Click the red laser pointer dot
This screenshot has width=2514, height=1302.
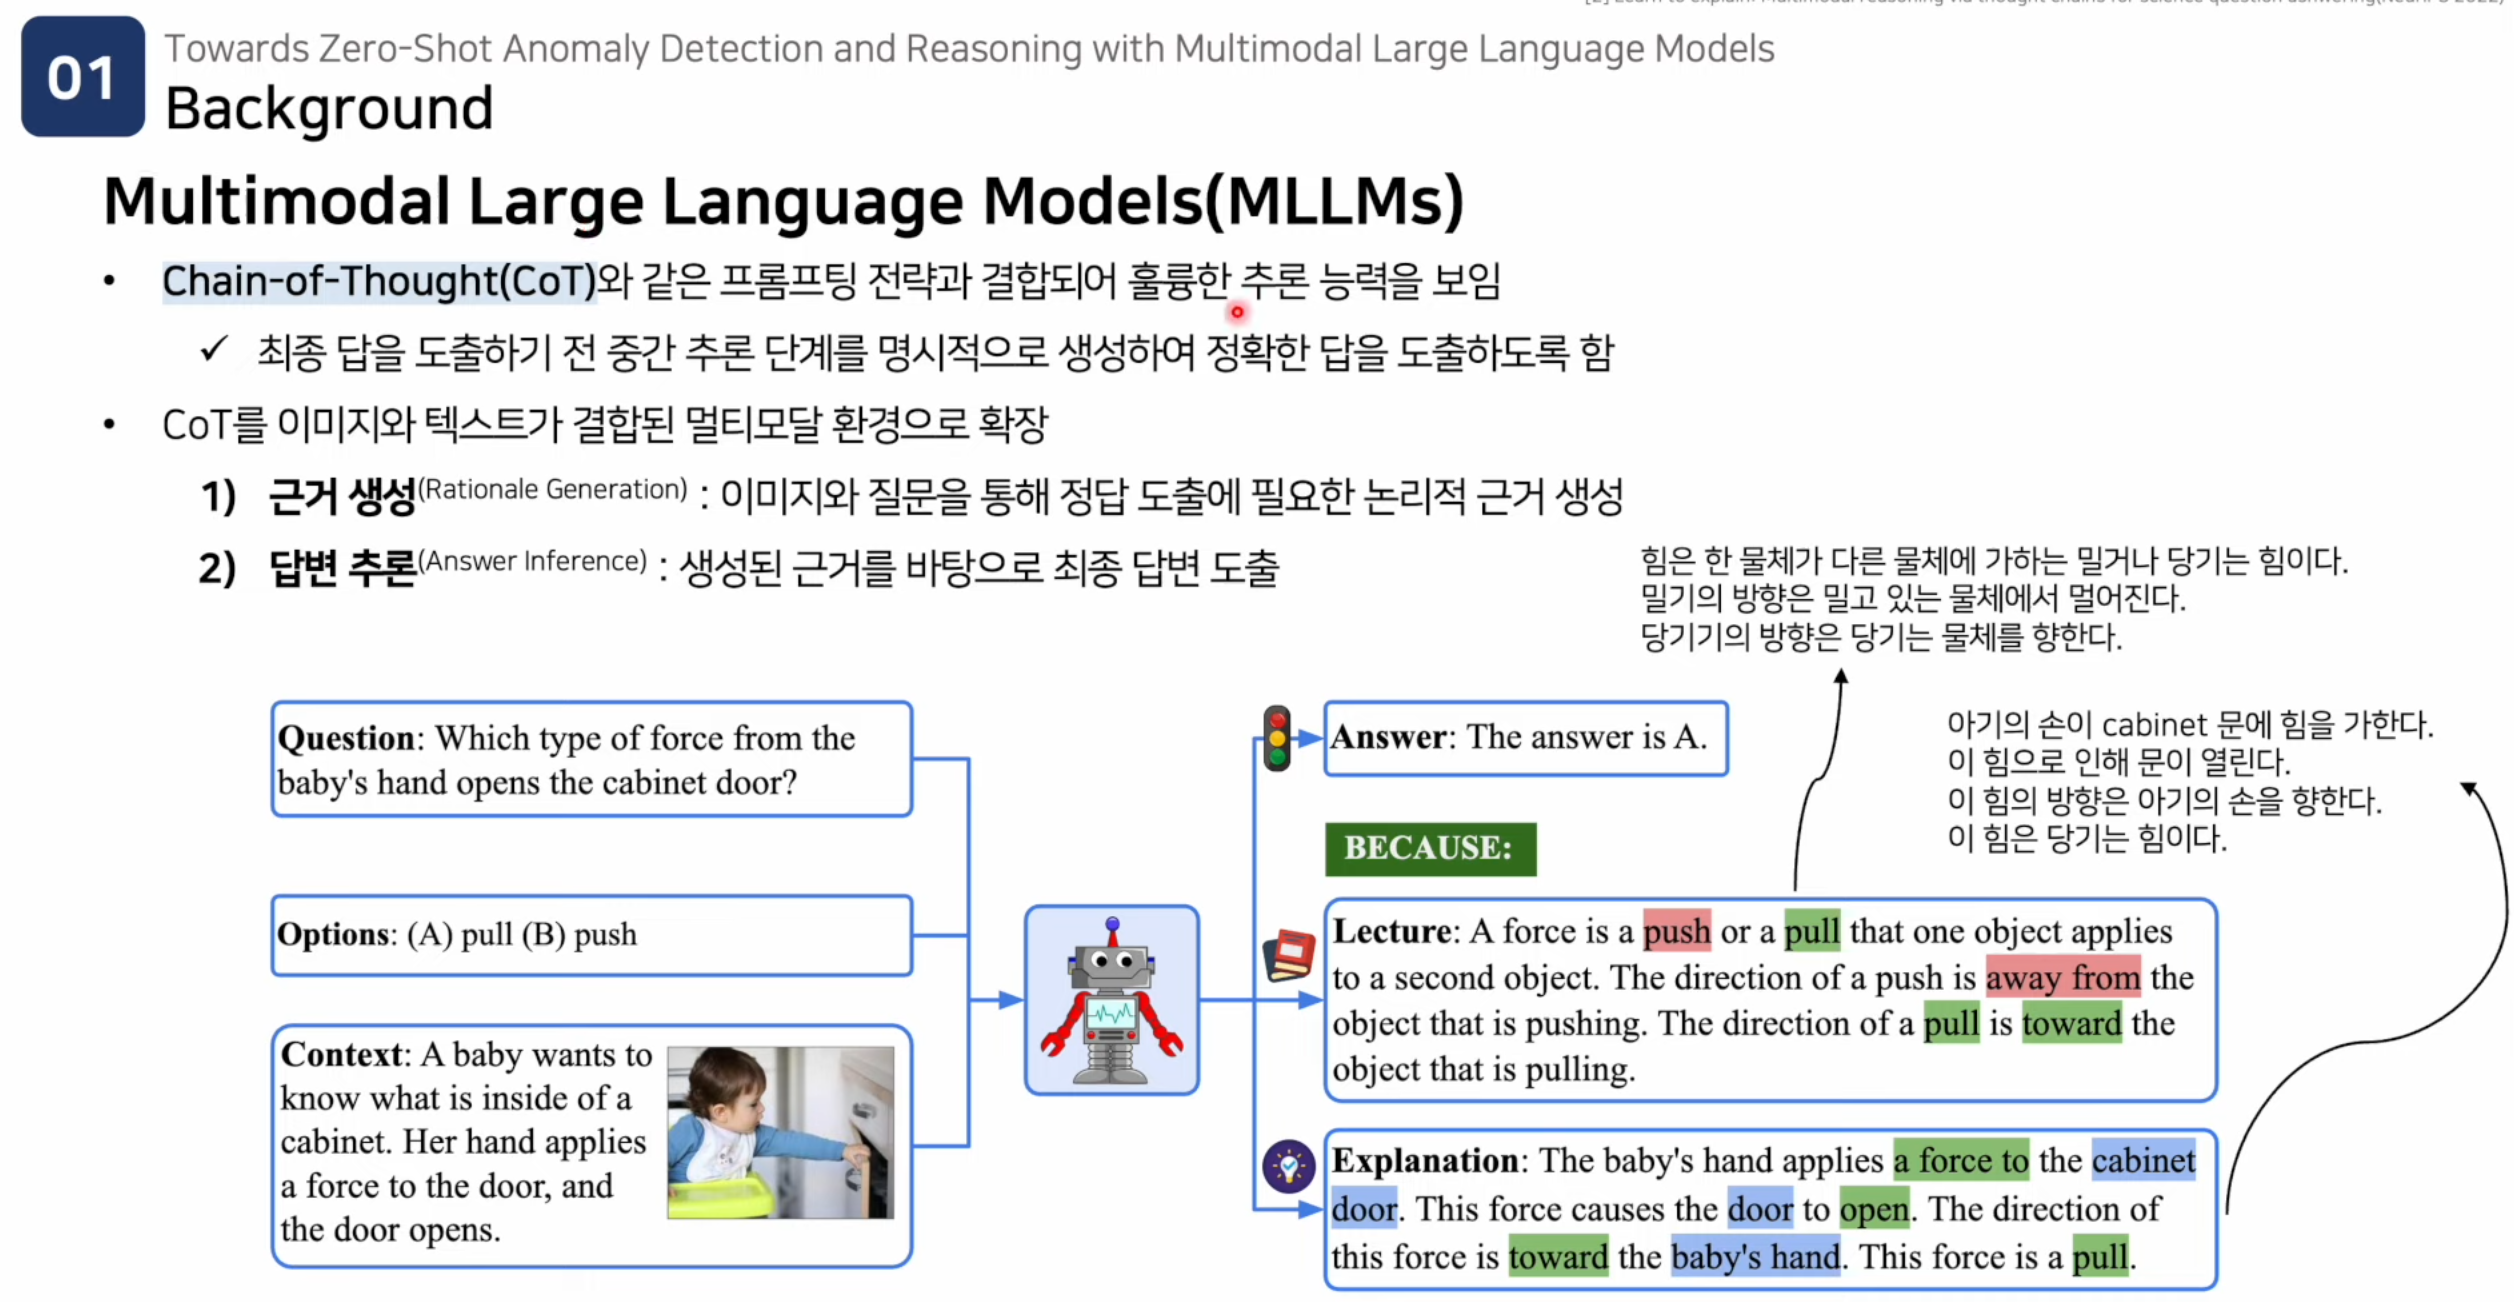pyautogui.click(x=1237, y=312)
